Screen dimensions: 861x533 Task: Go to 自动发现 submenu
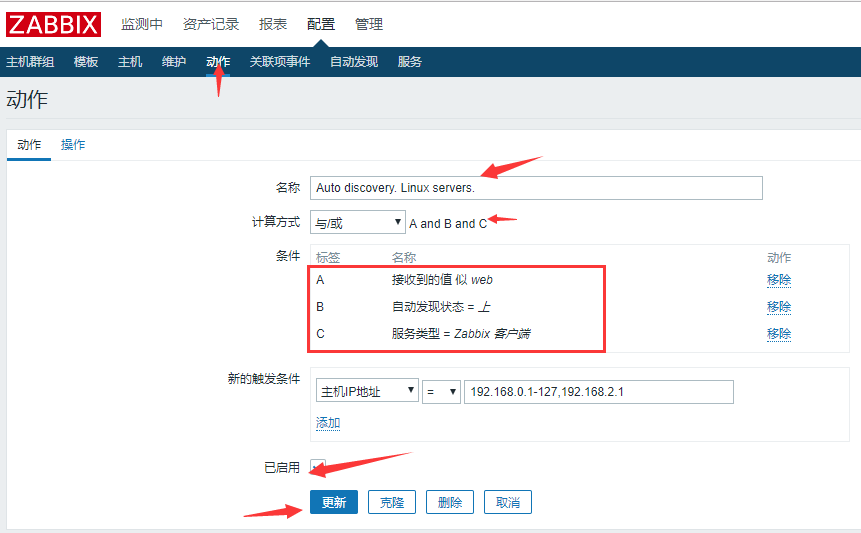(354, 62)
